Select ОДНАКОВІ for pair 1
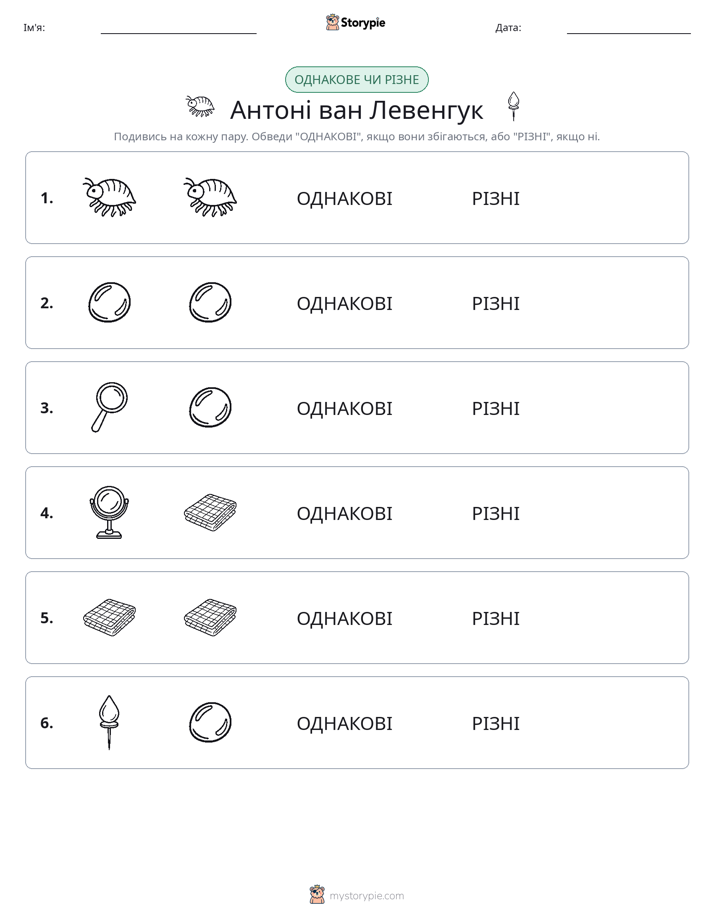 point(344,199)
